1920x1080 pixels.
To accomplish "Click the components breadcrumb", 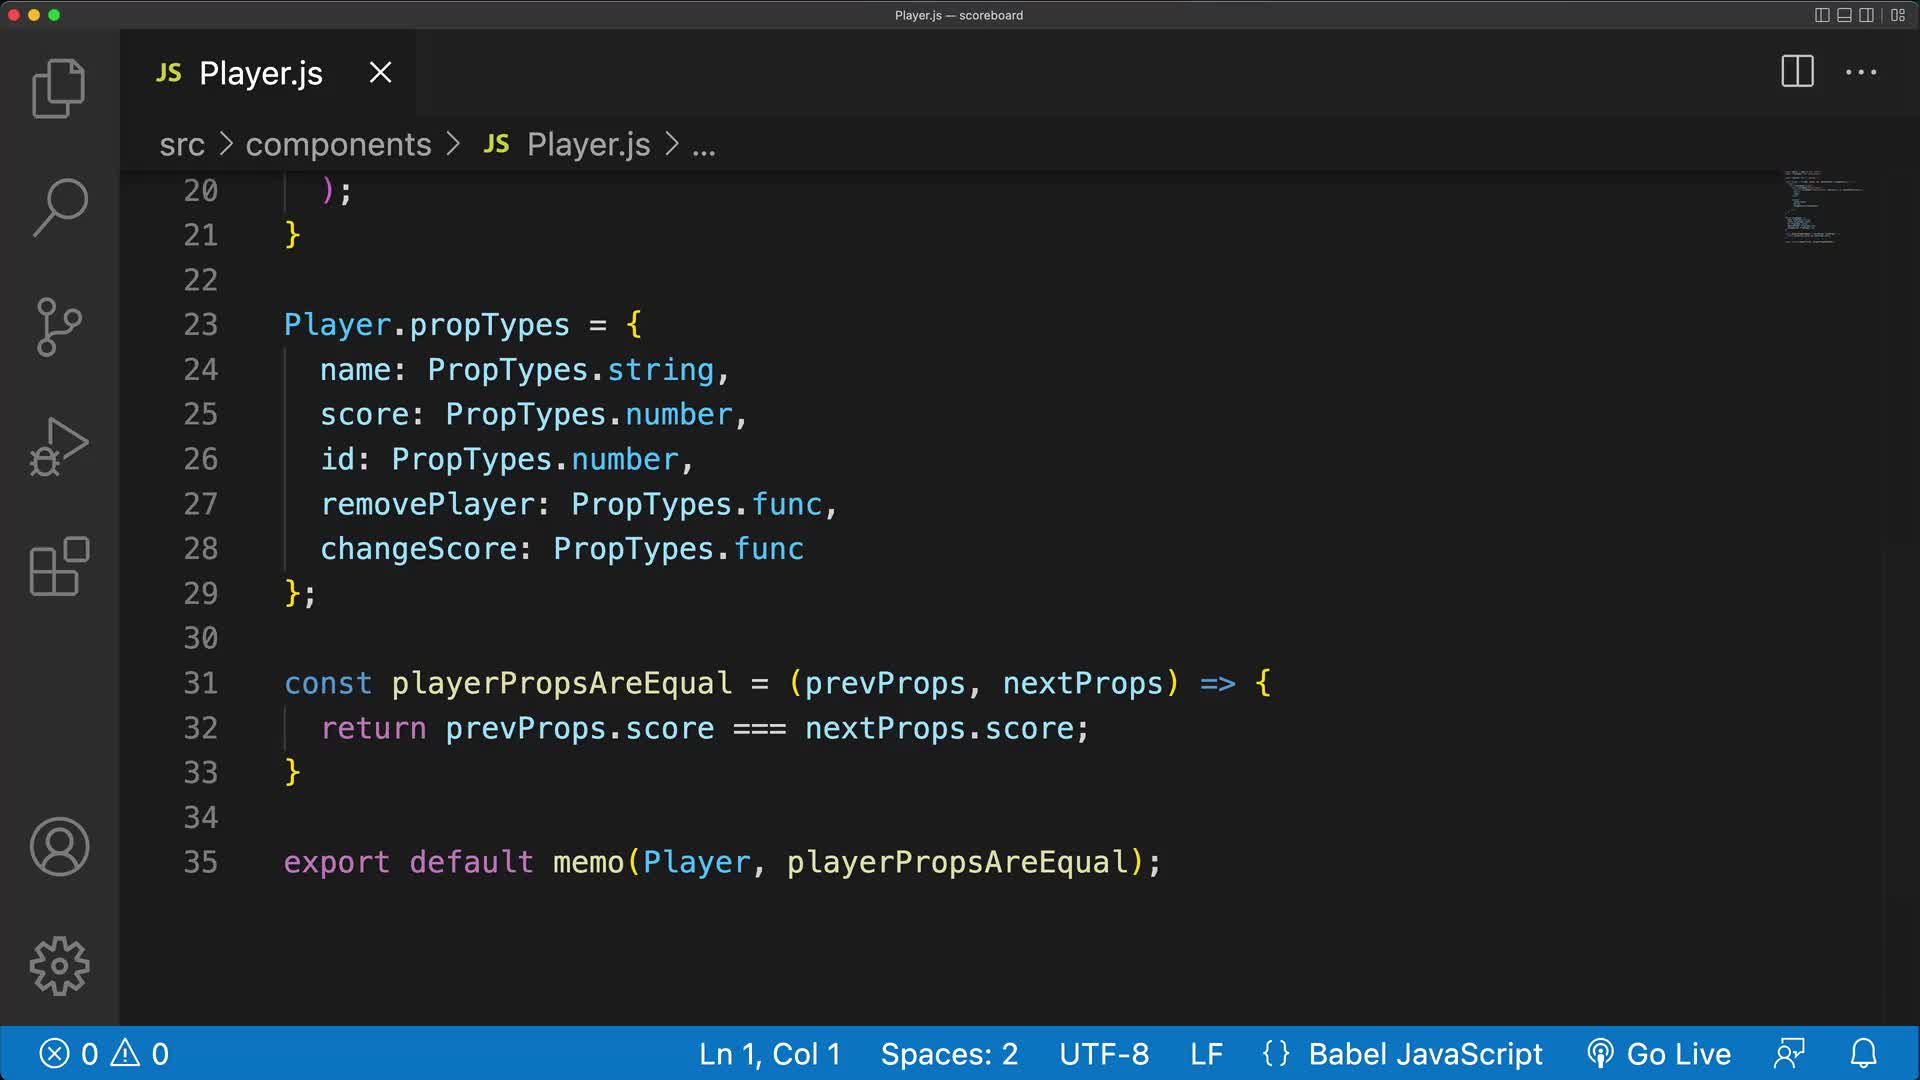I will [338, 145].
